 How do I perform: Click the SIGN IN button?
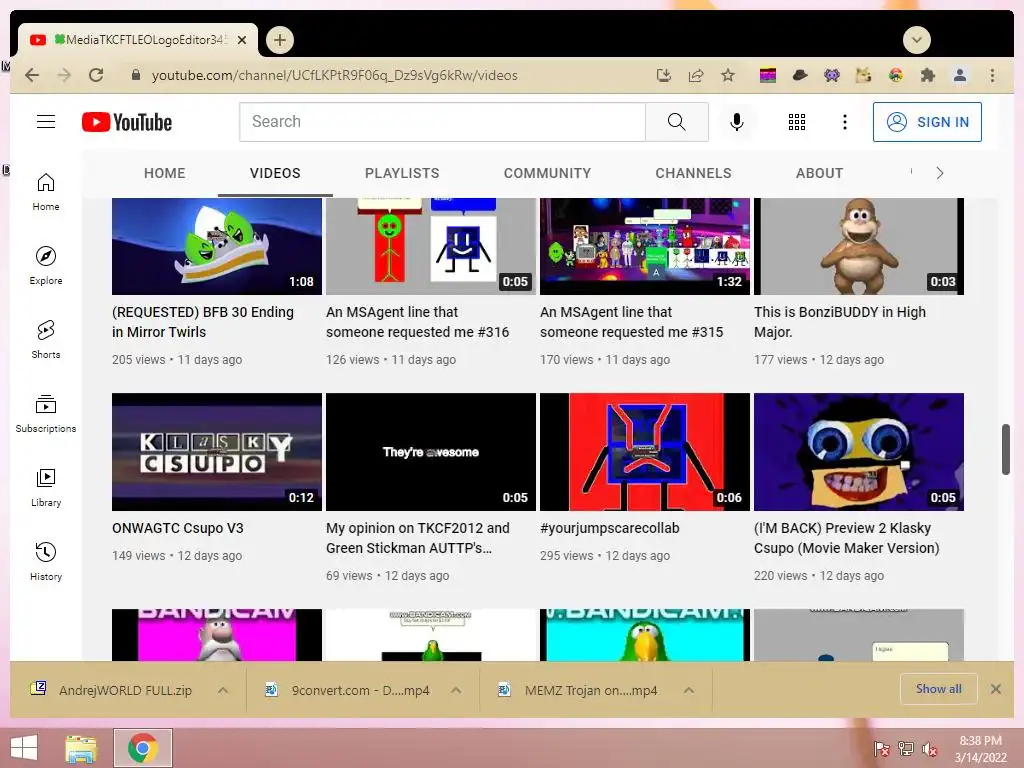(x=927, y=121)
